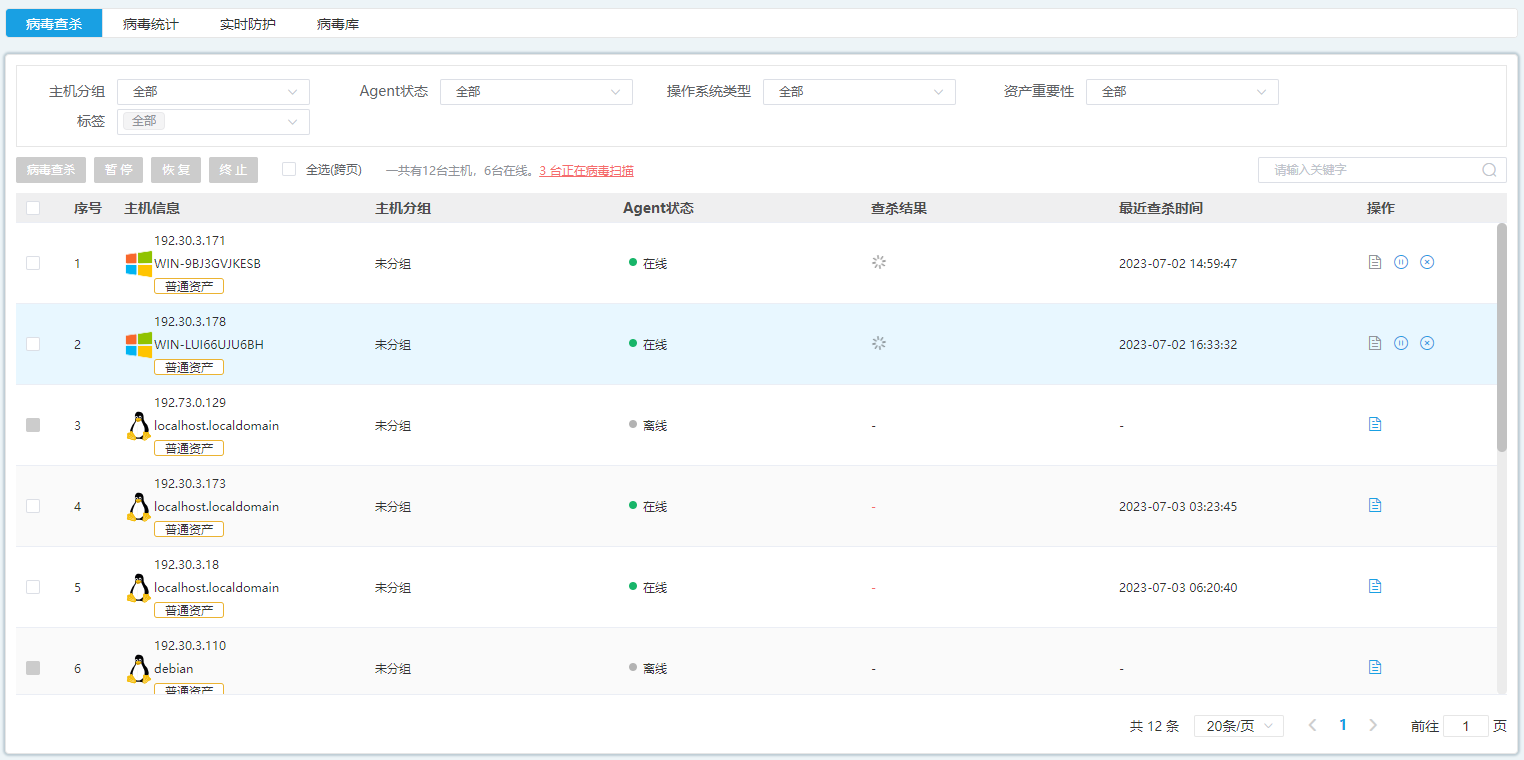Image resolution: width=1524 pixels, height=760 pixels.
Task: View report icon for host 192.73.0.129
Action: (x=1375, y=424)
